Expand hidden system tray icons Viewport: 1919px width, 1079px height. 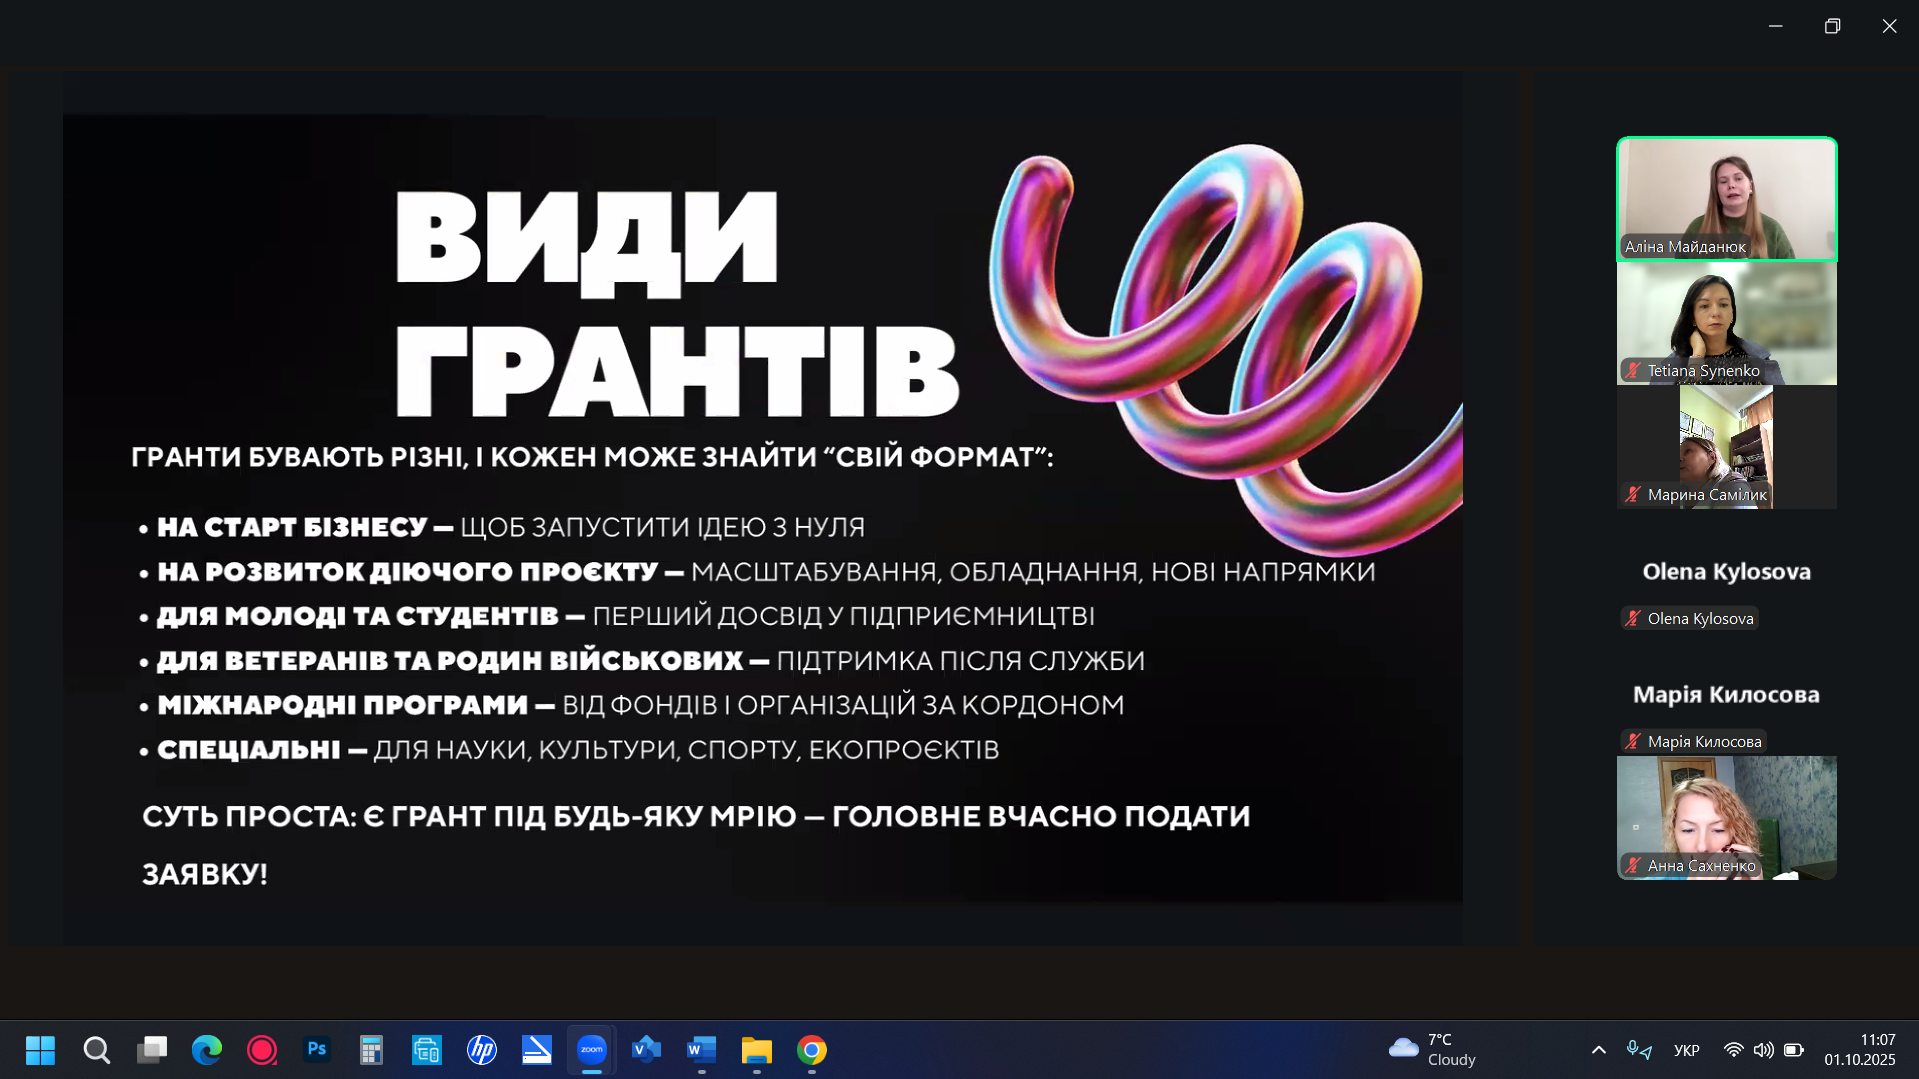point(1598,1050)
